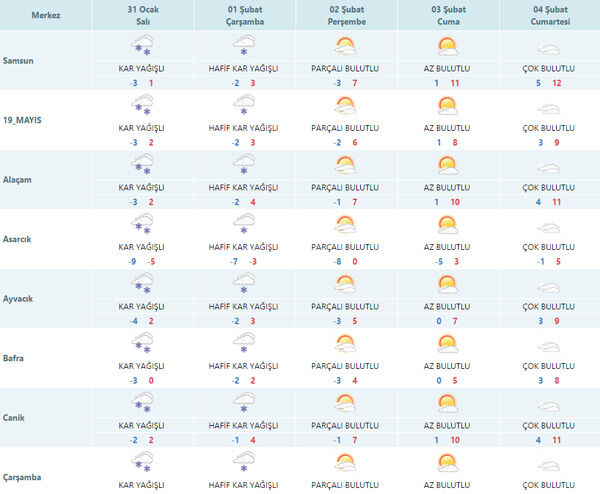The width and height of the screenshot is (600, 494).
Task: Select the 04 Şubat Cumartesi column header
Action: [549, 15]
